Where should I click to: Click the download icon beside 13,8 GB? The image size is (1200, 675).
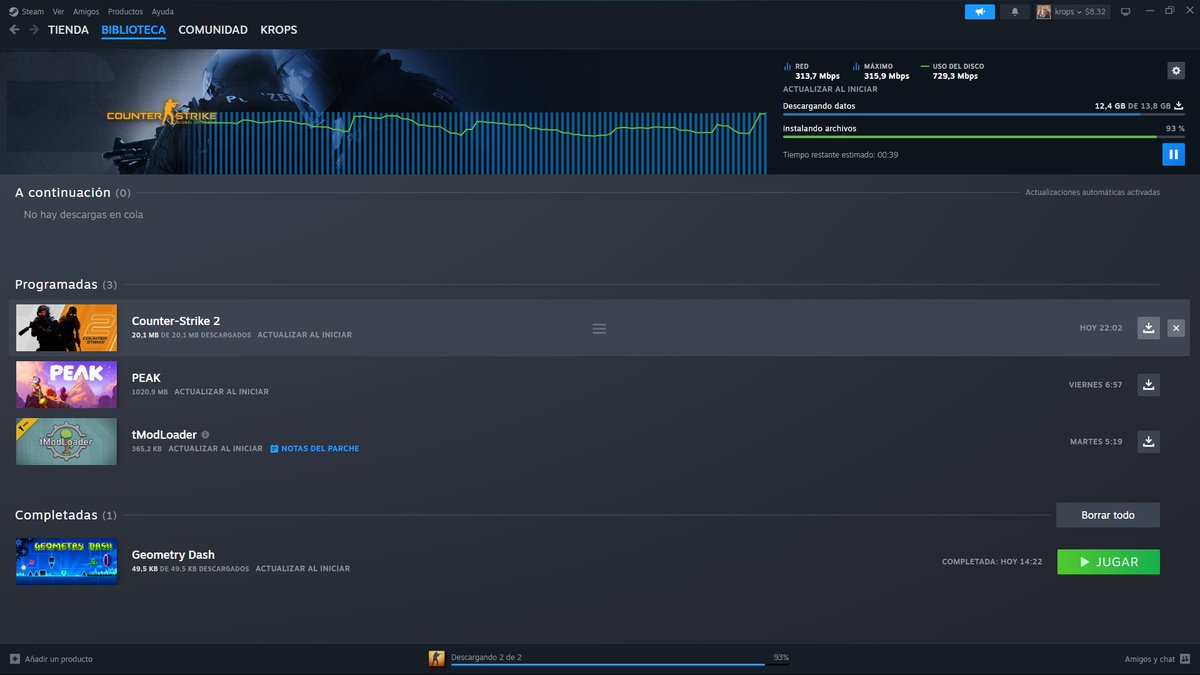pyautogui.click(x=1179, y=105)
